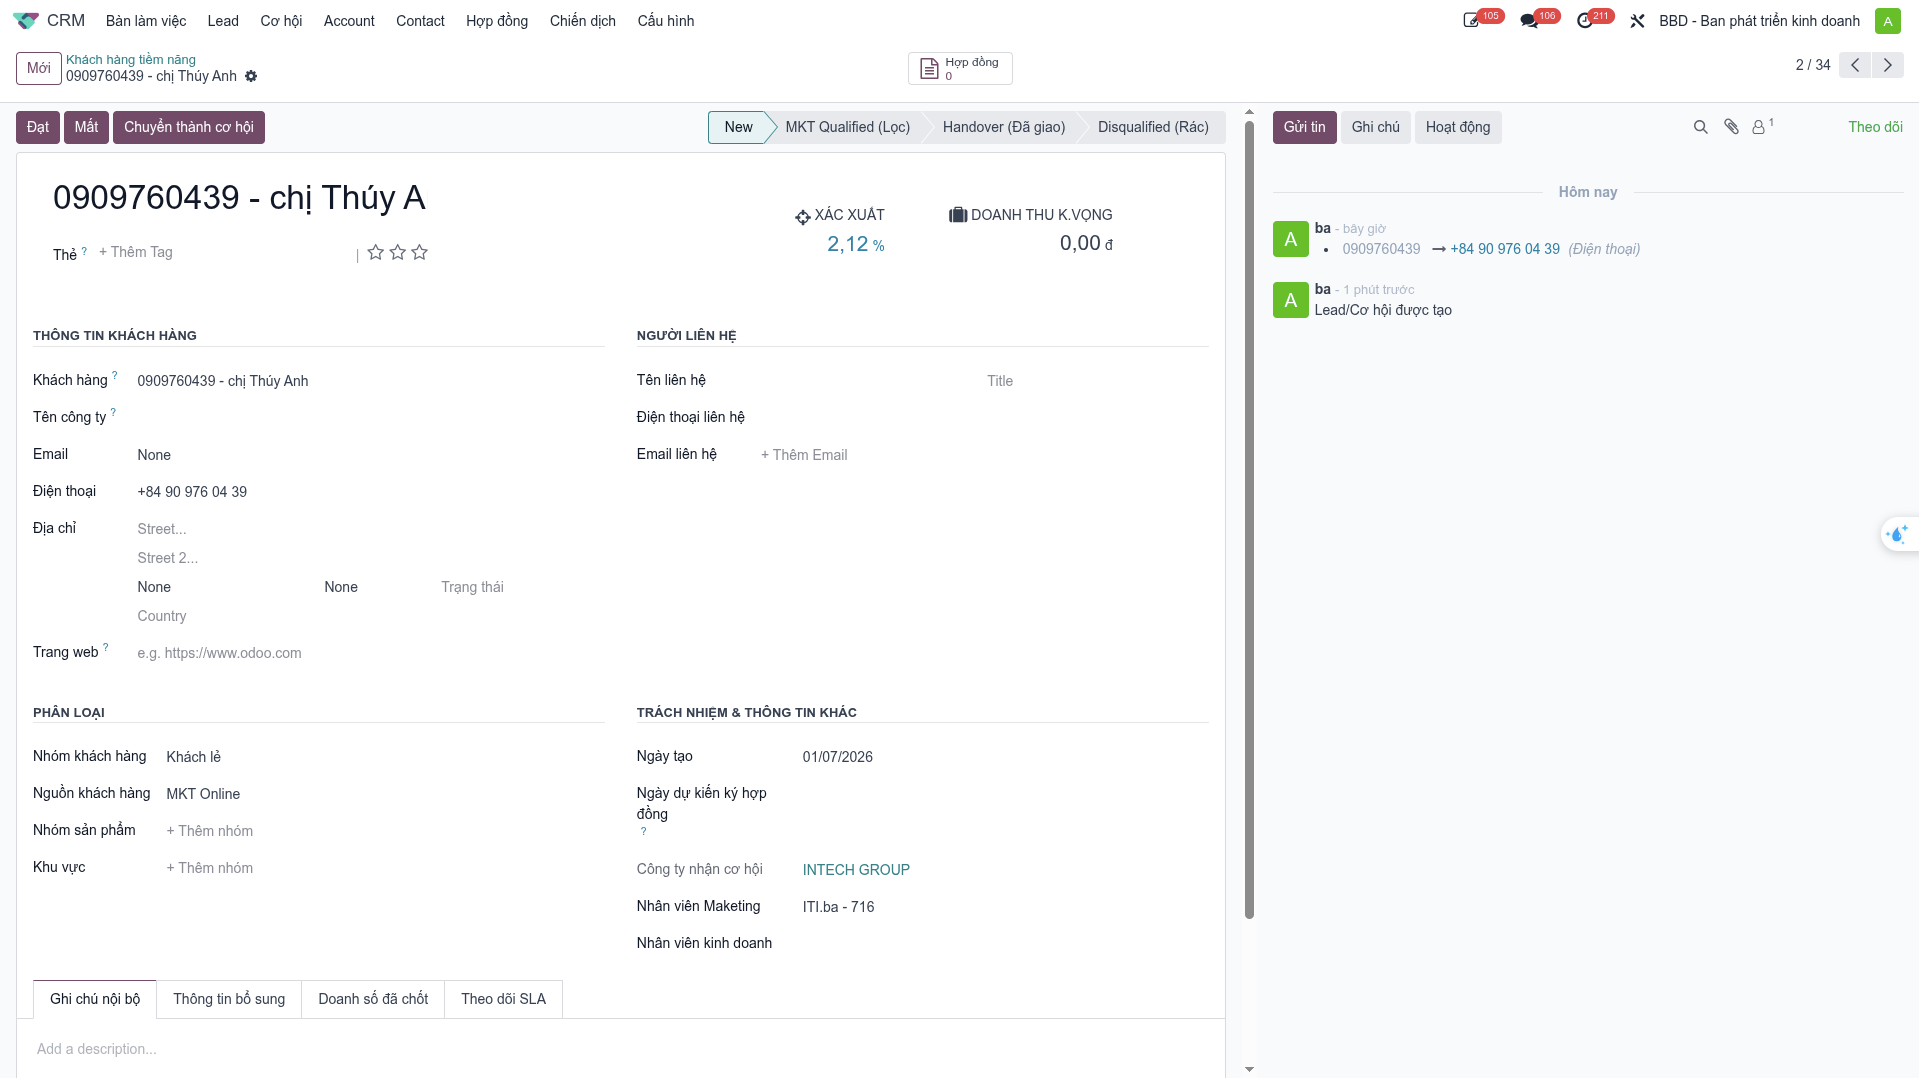Select the Disqualified (Rác) stage
This screenshot has width=1919, height=1078.
[x=1153, y=127]
